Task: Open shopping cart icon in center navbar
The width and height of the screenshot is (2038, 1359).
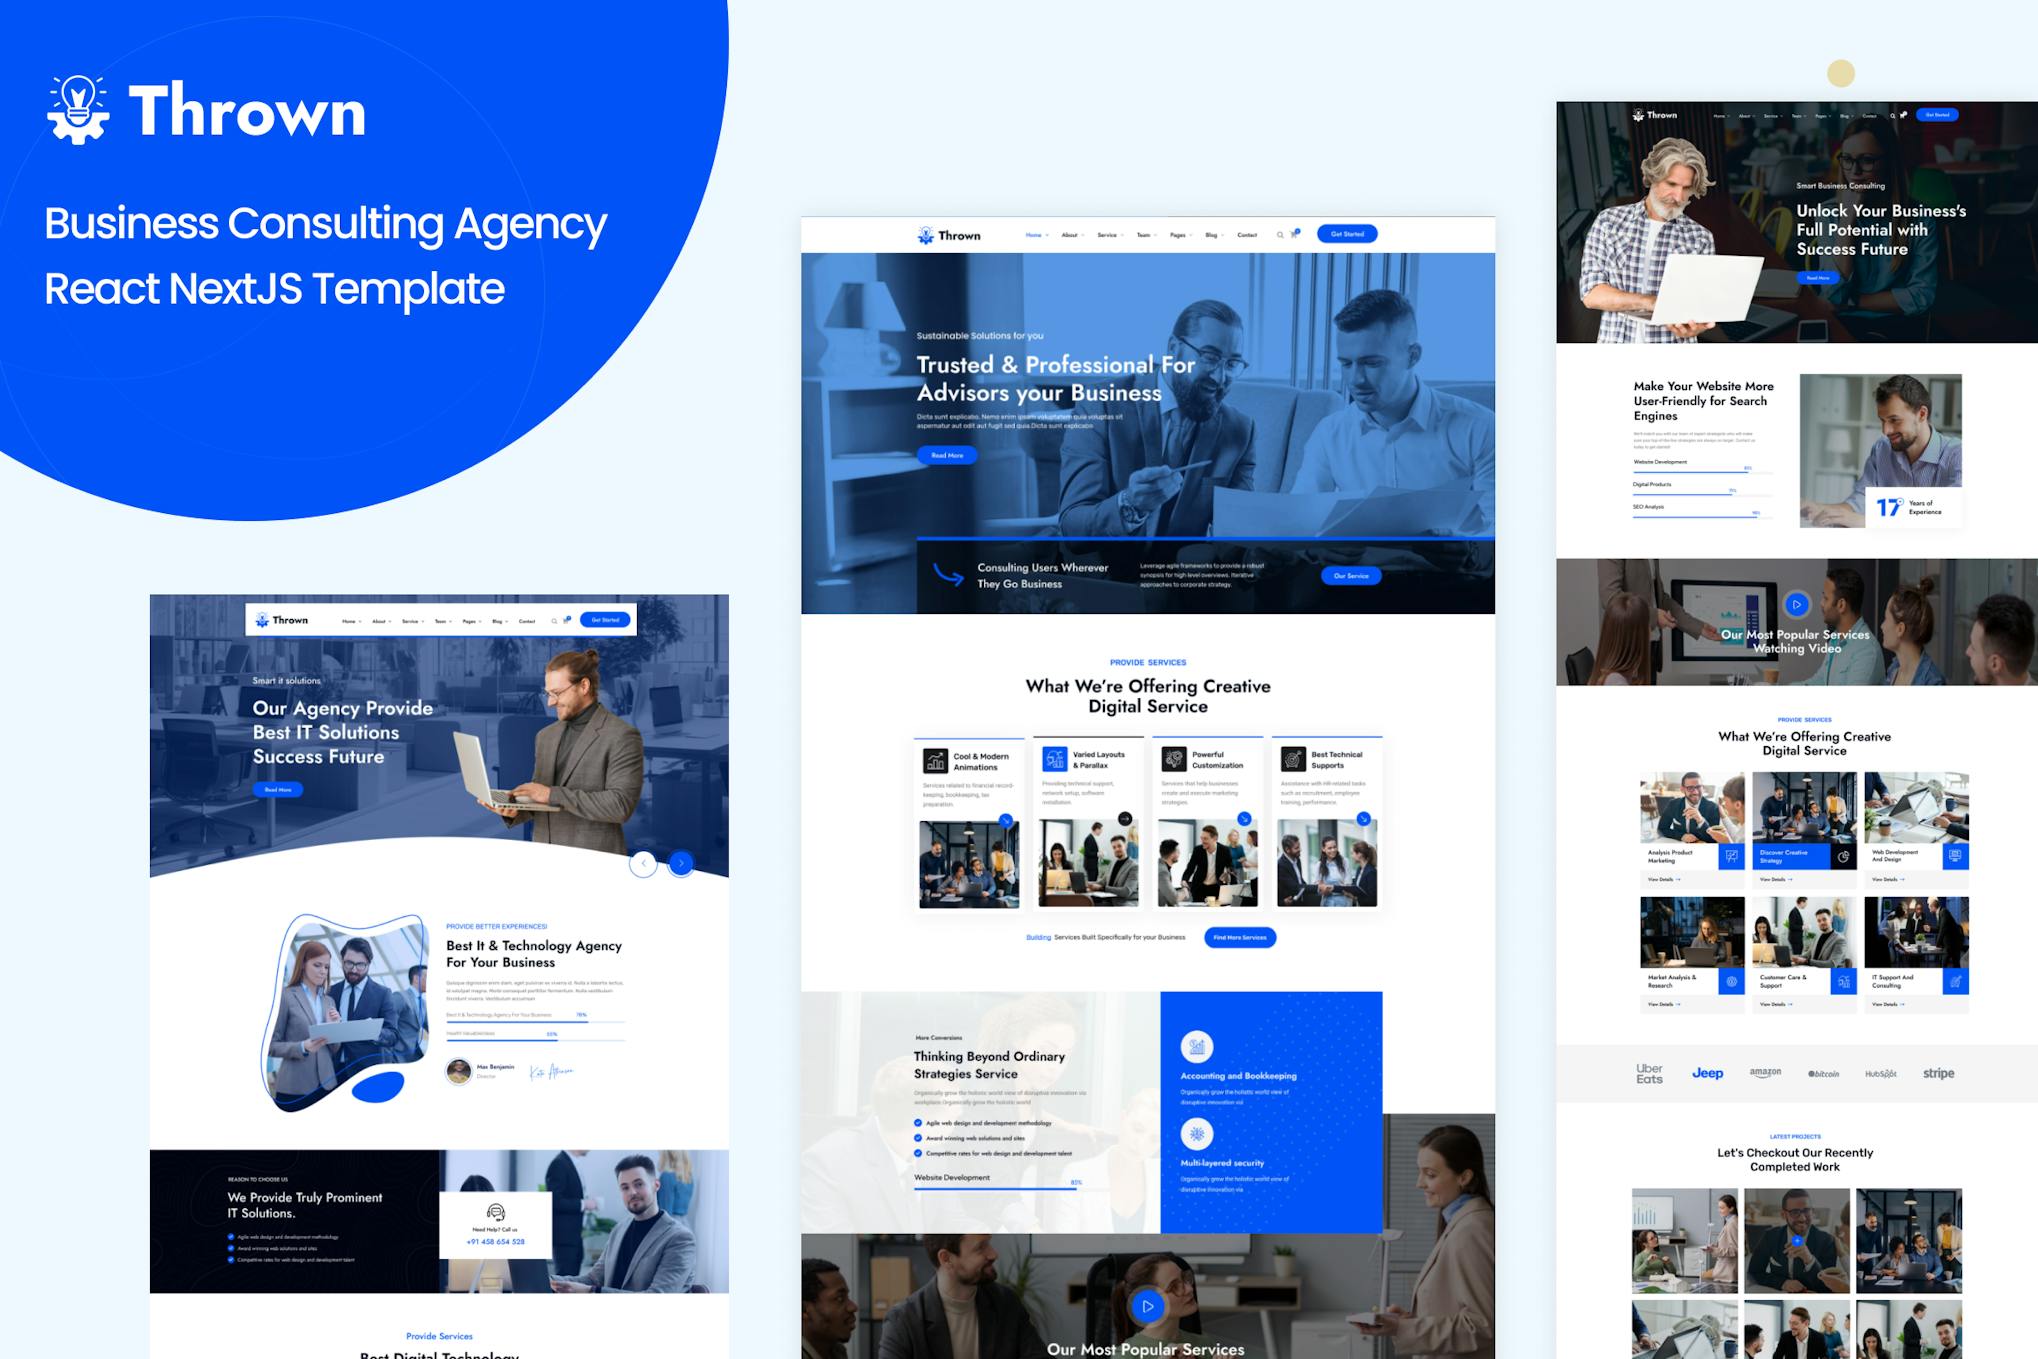Action: [x=1295, y=234]
